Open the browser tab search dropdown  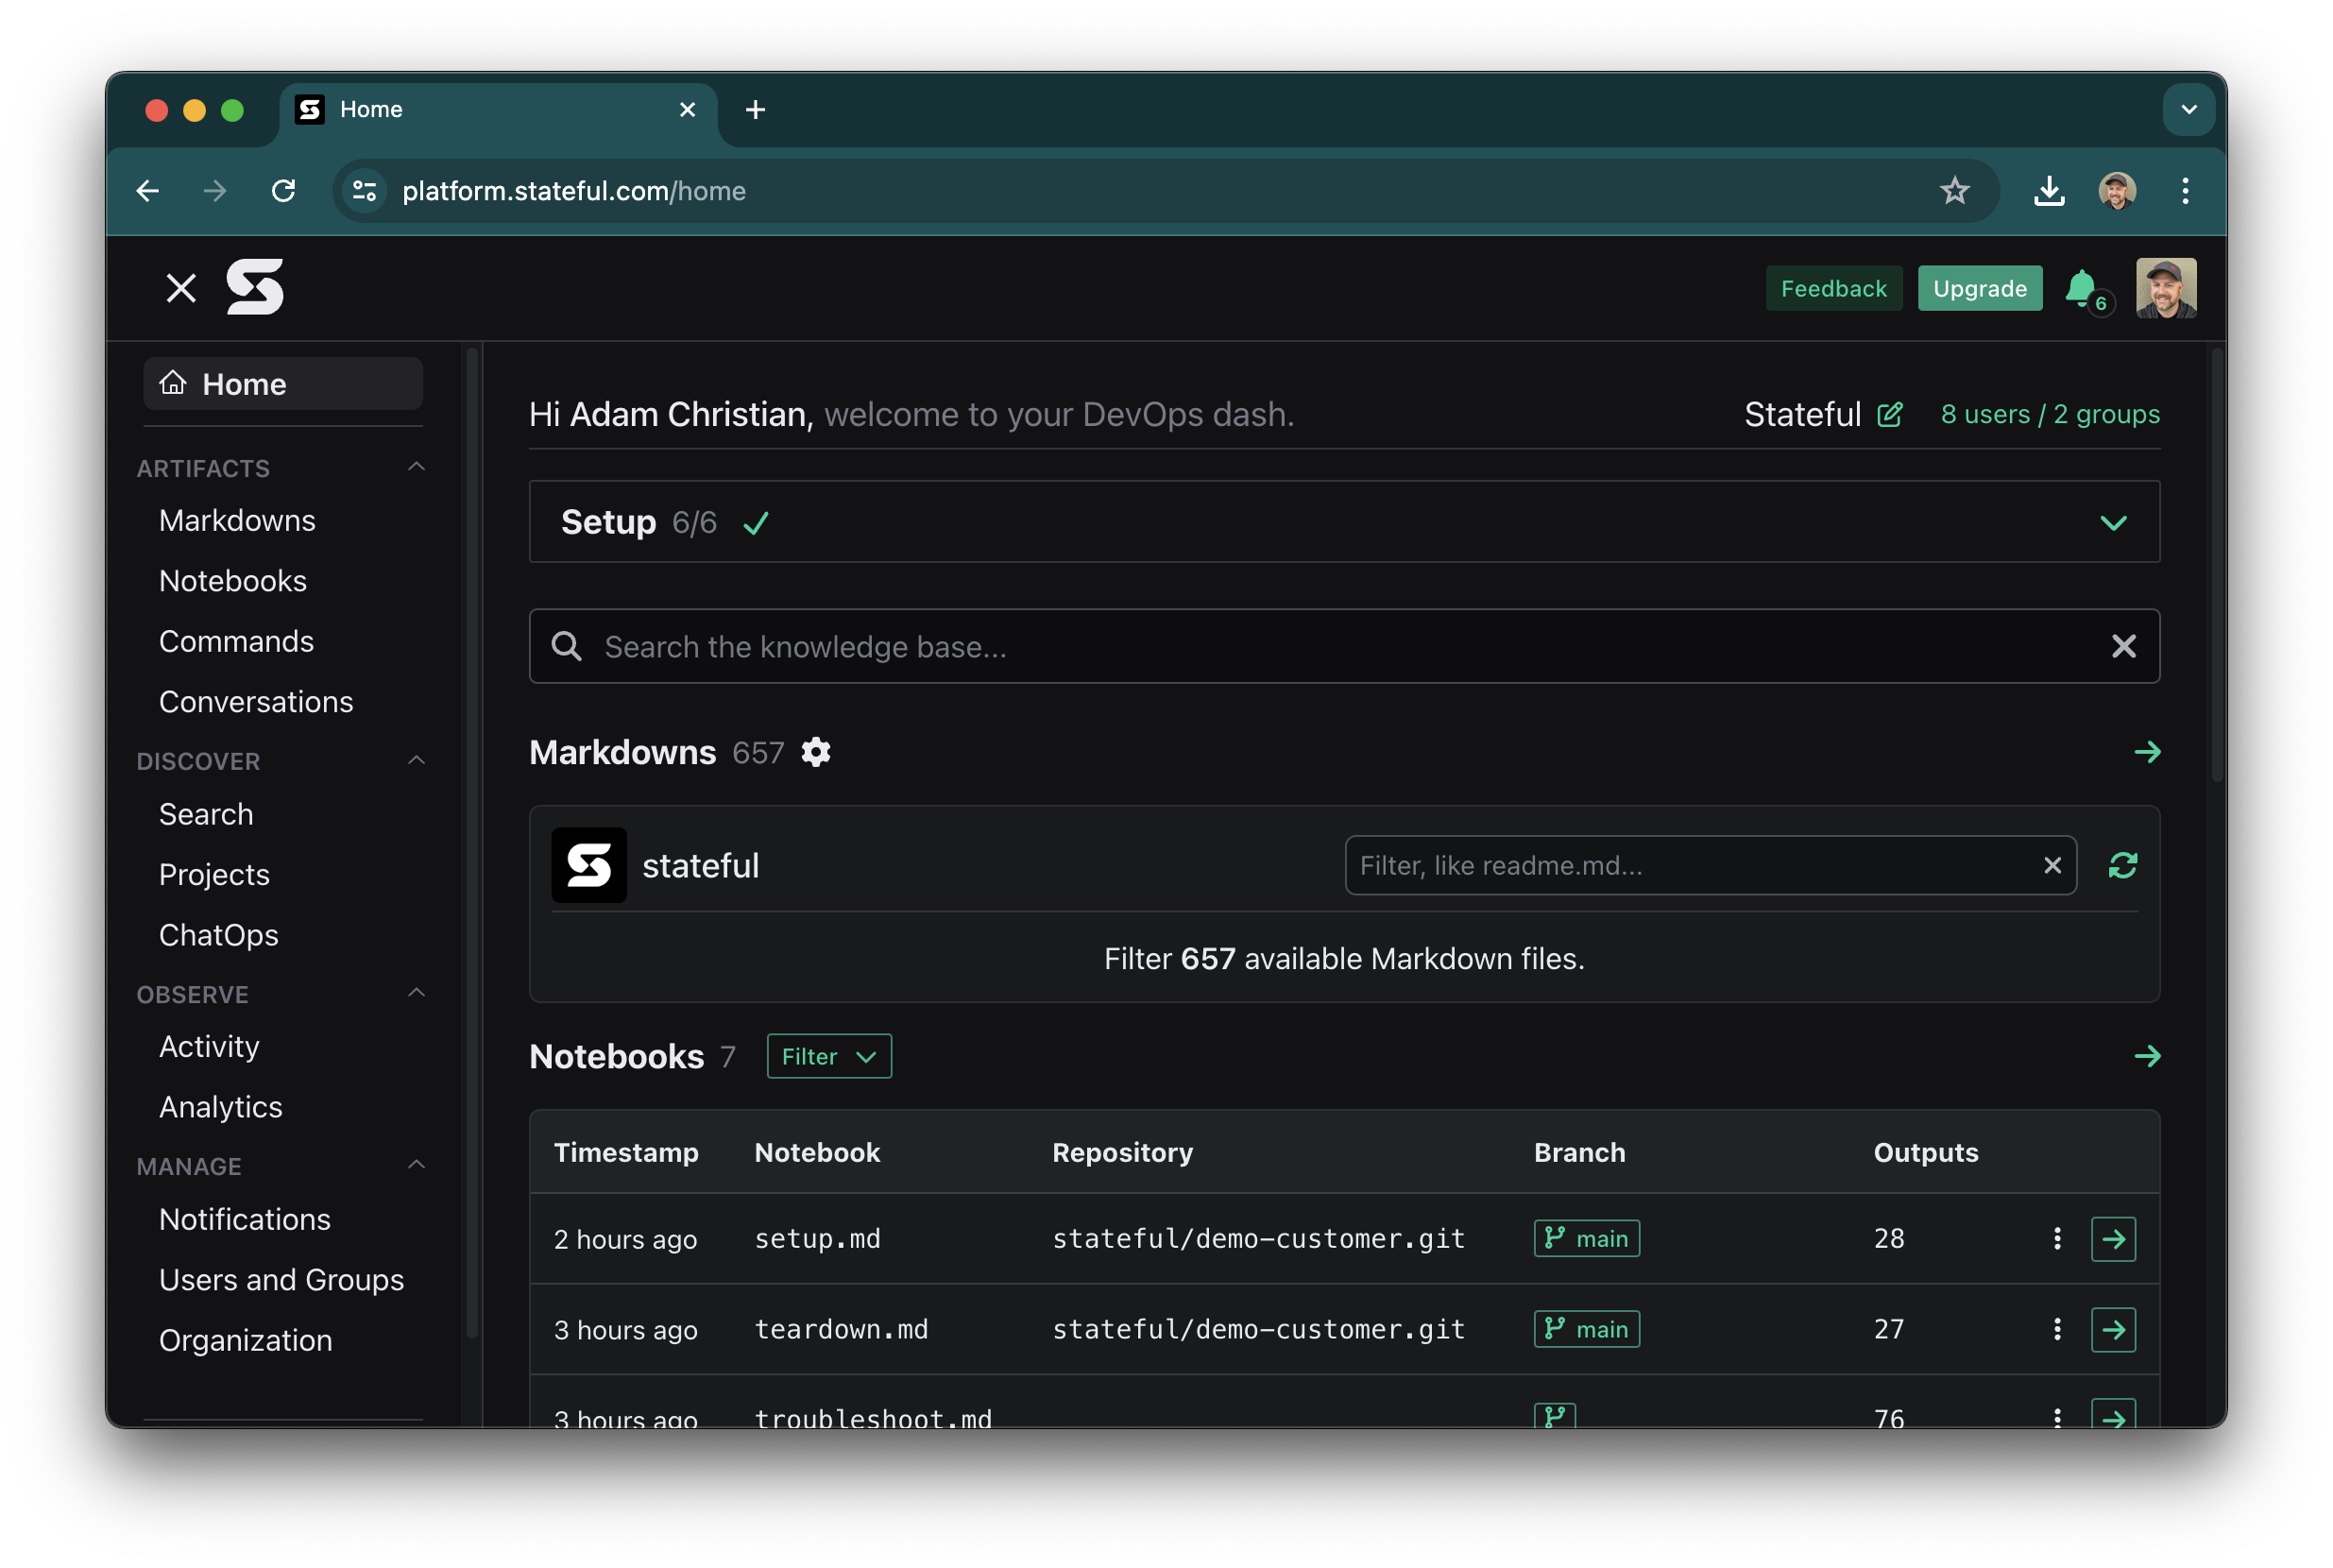coord(2189,110)
